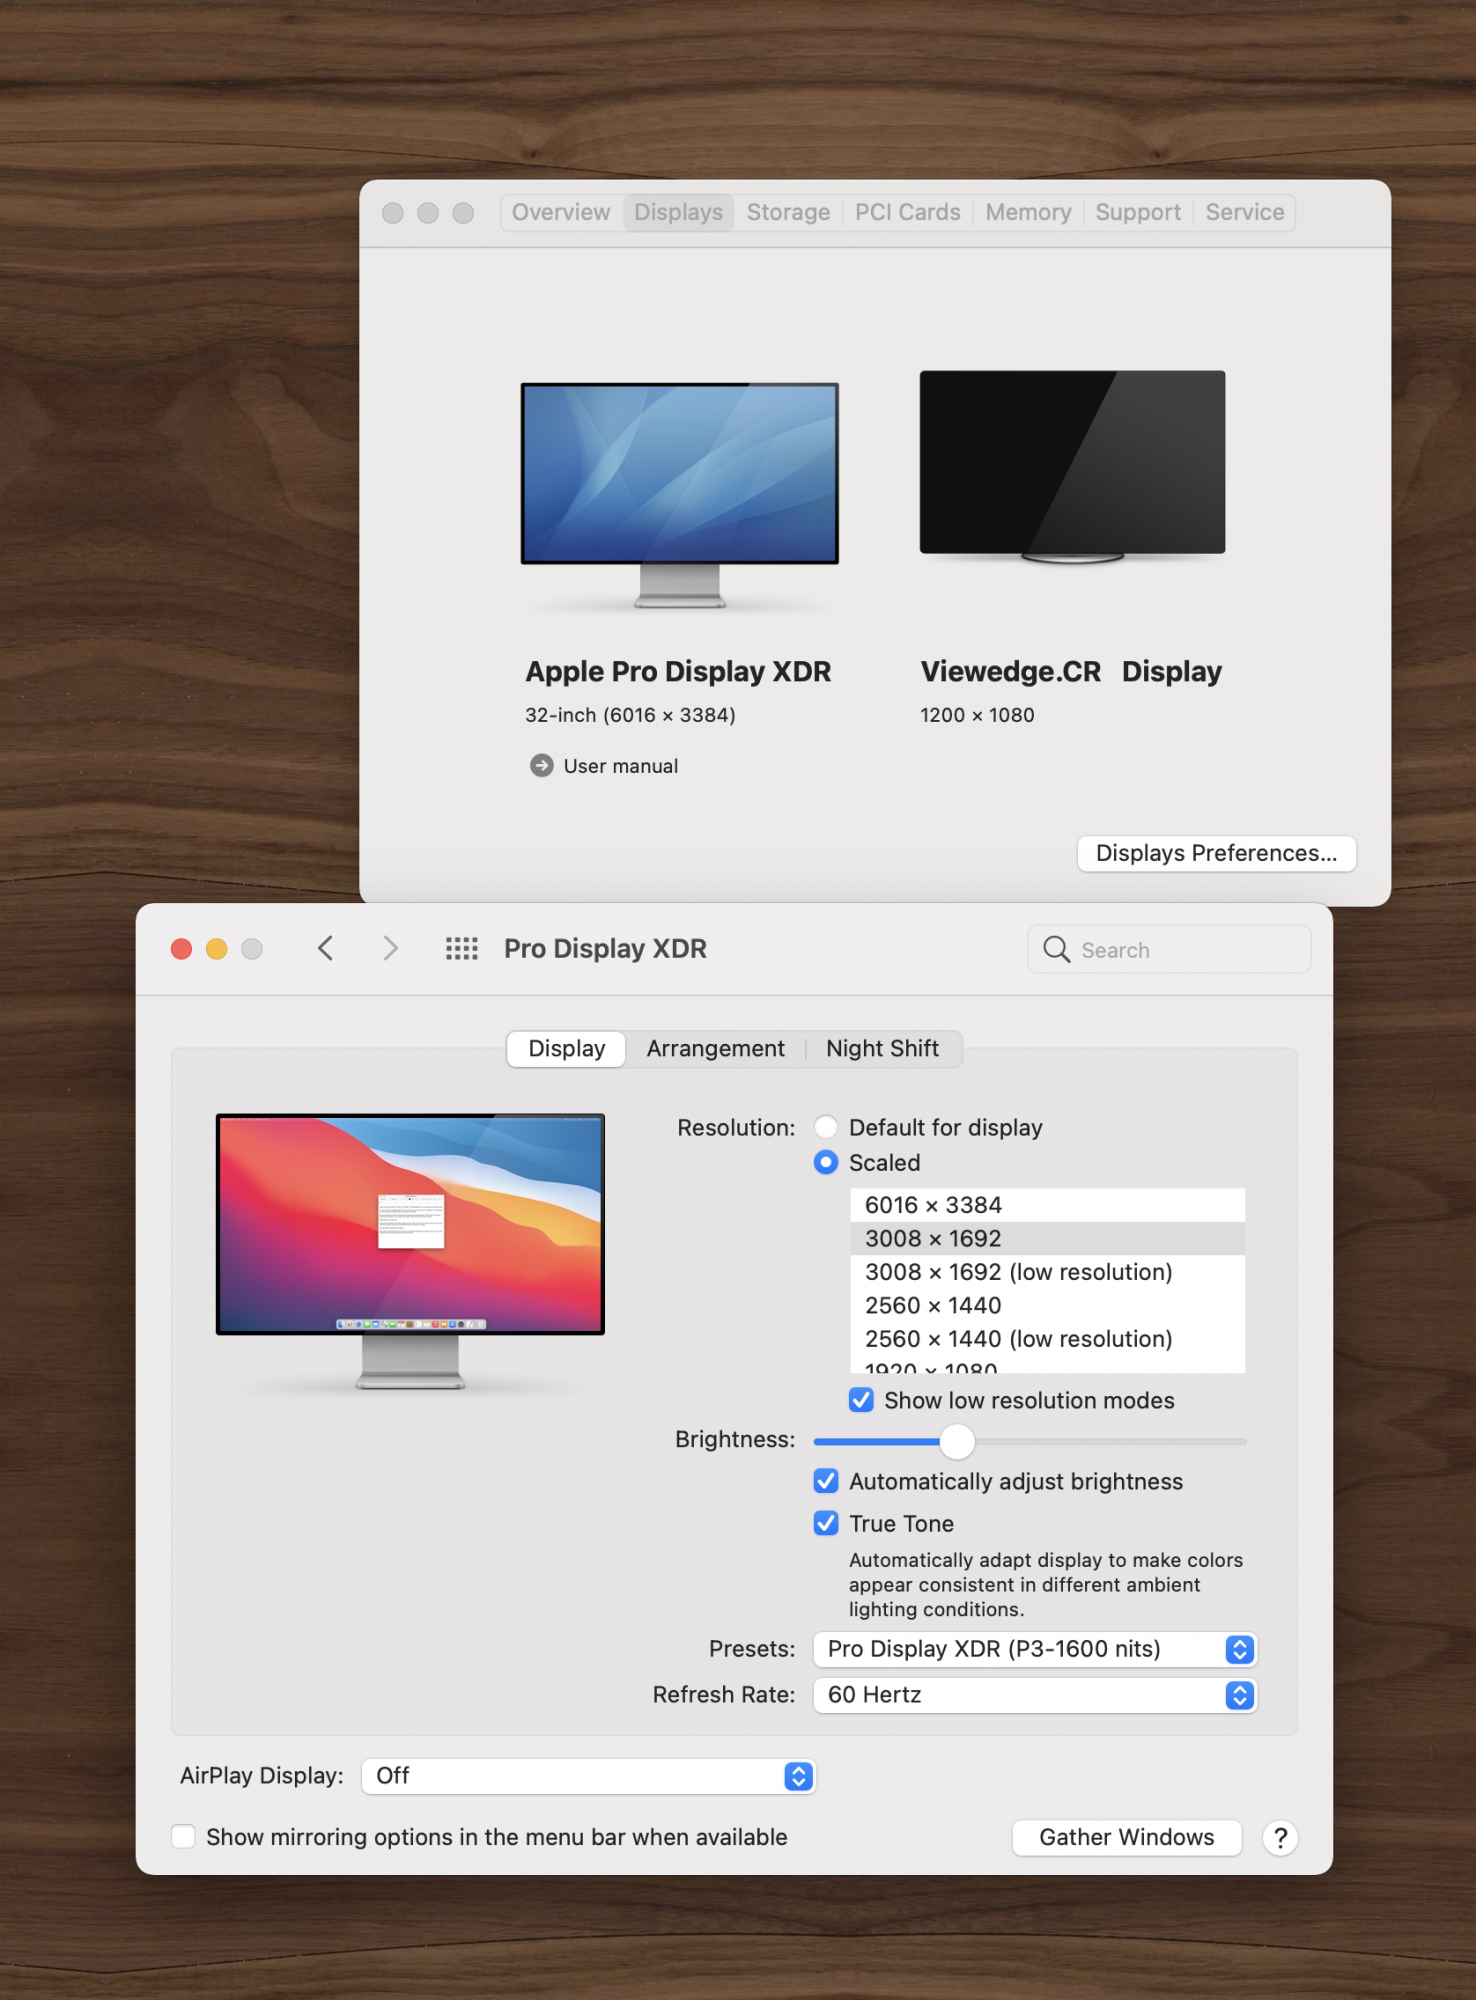
Task: Open the AirPlay Display dropdown
Action: [x=589, y=1776]
